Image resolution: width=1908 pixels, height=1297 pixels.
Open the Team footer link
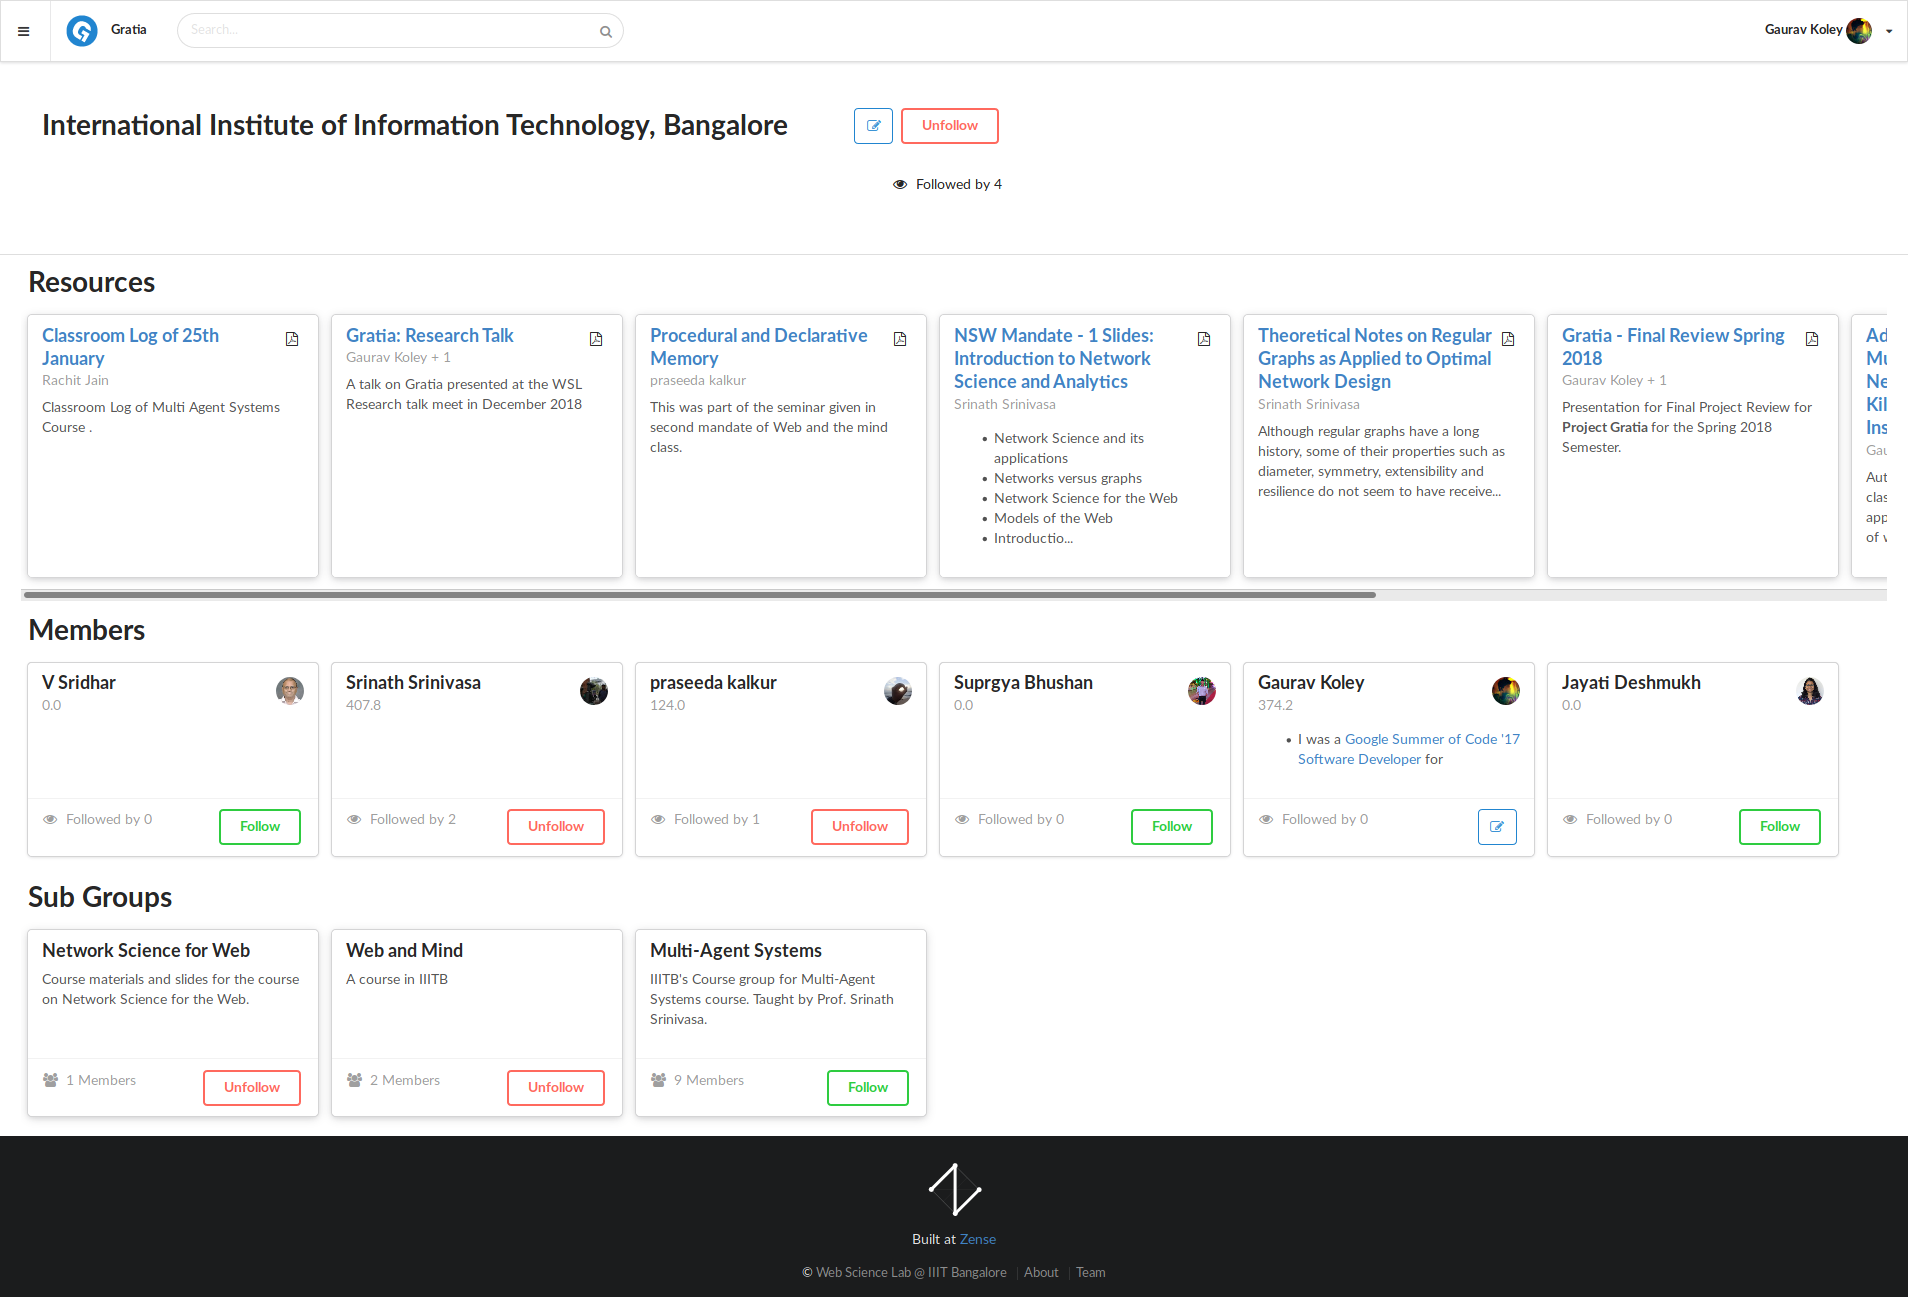pos(1091,1273)
